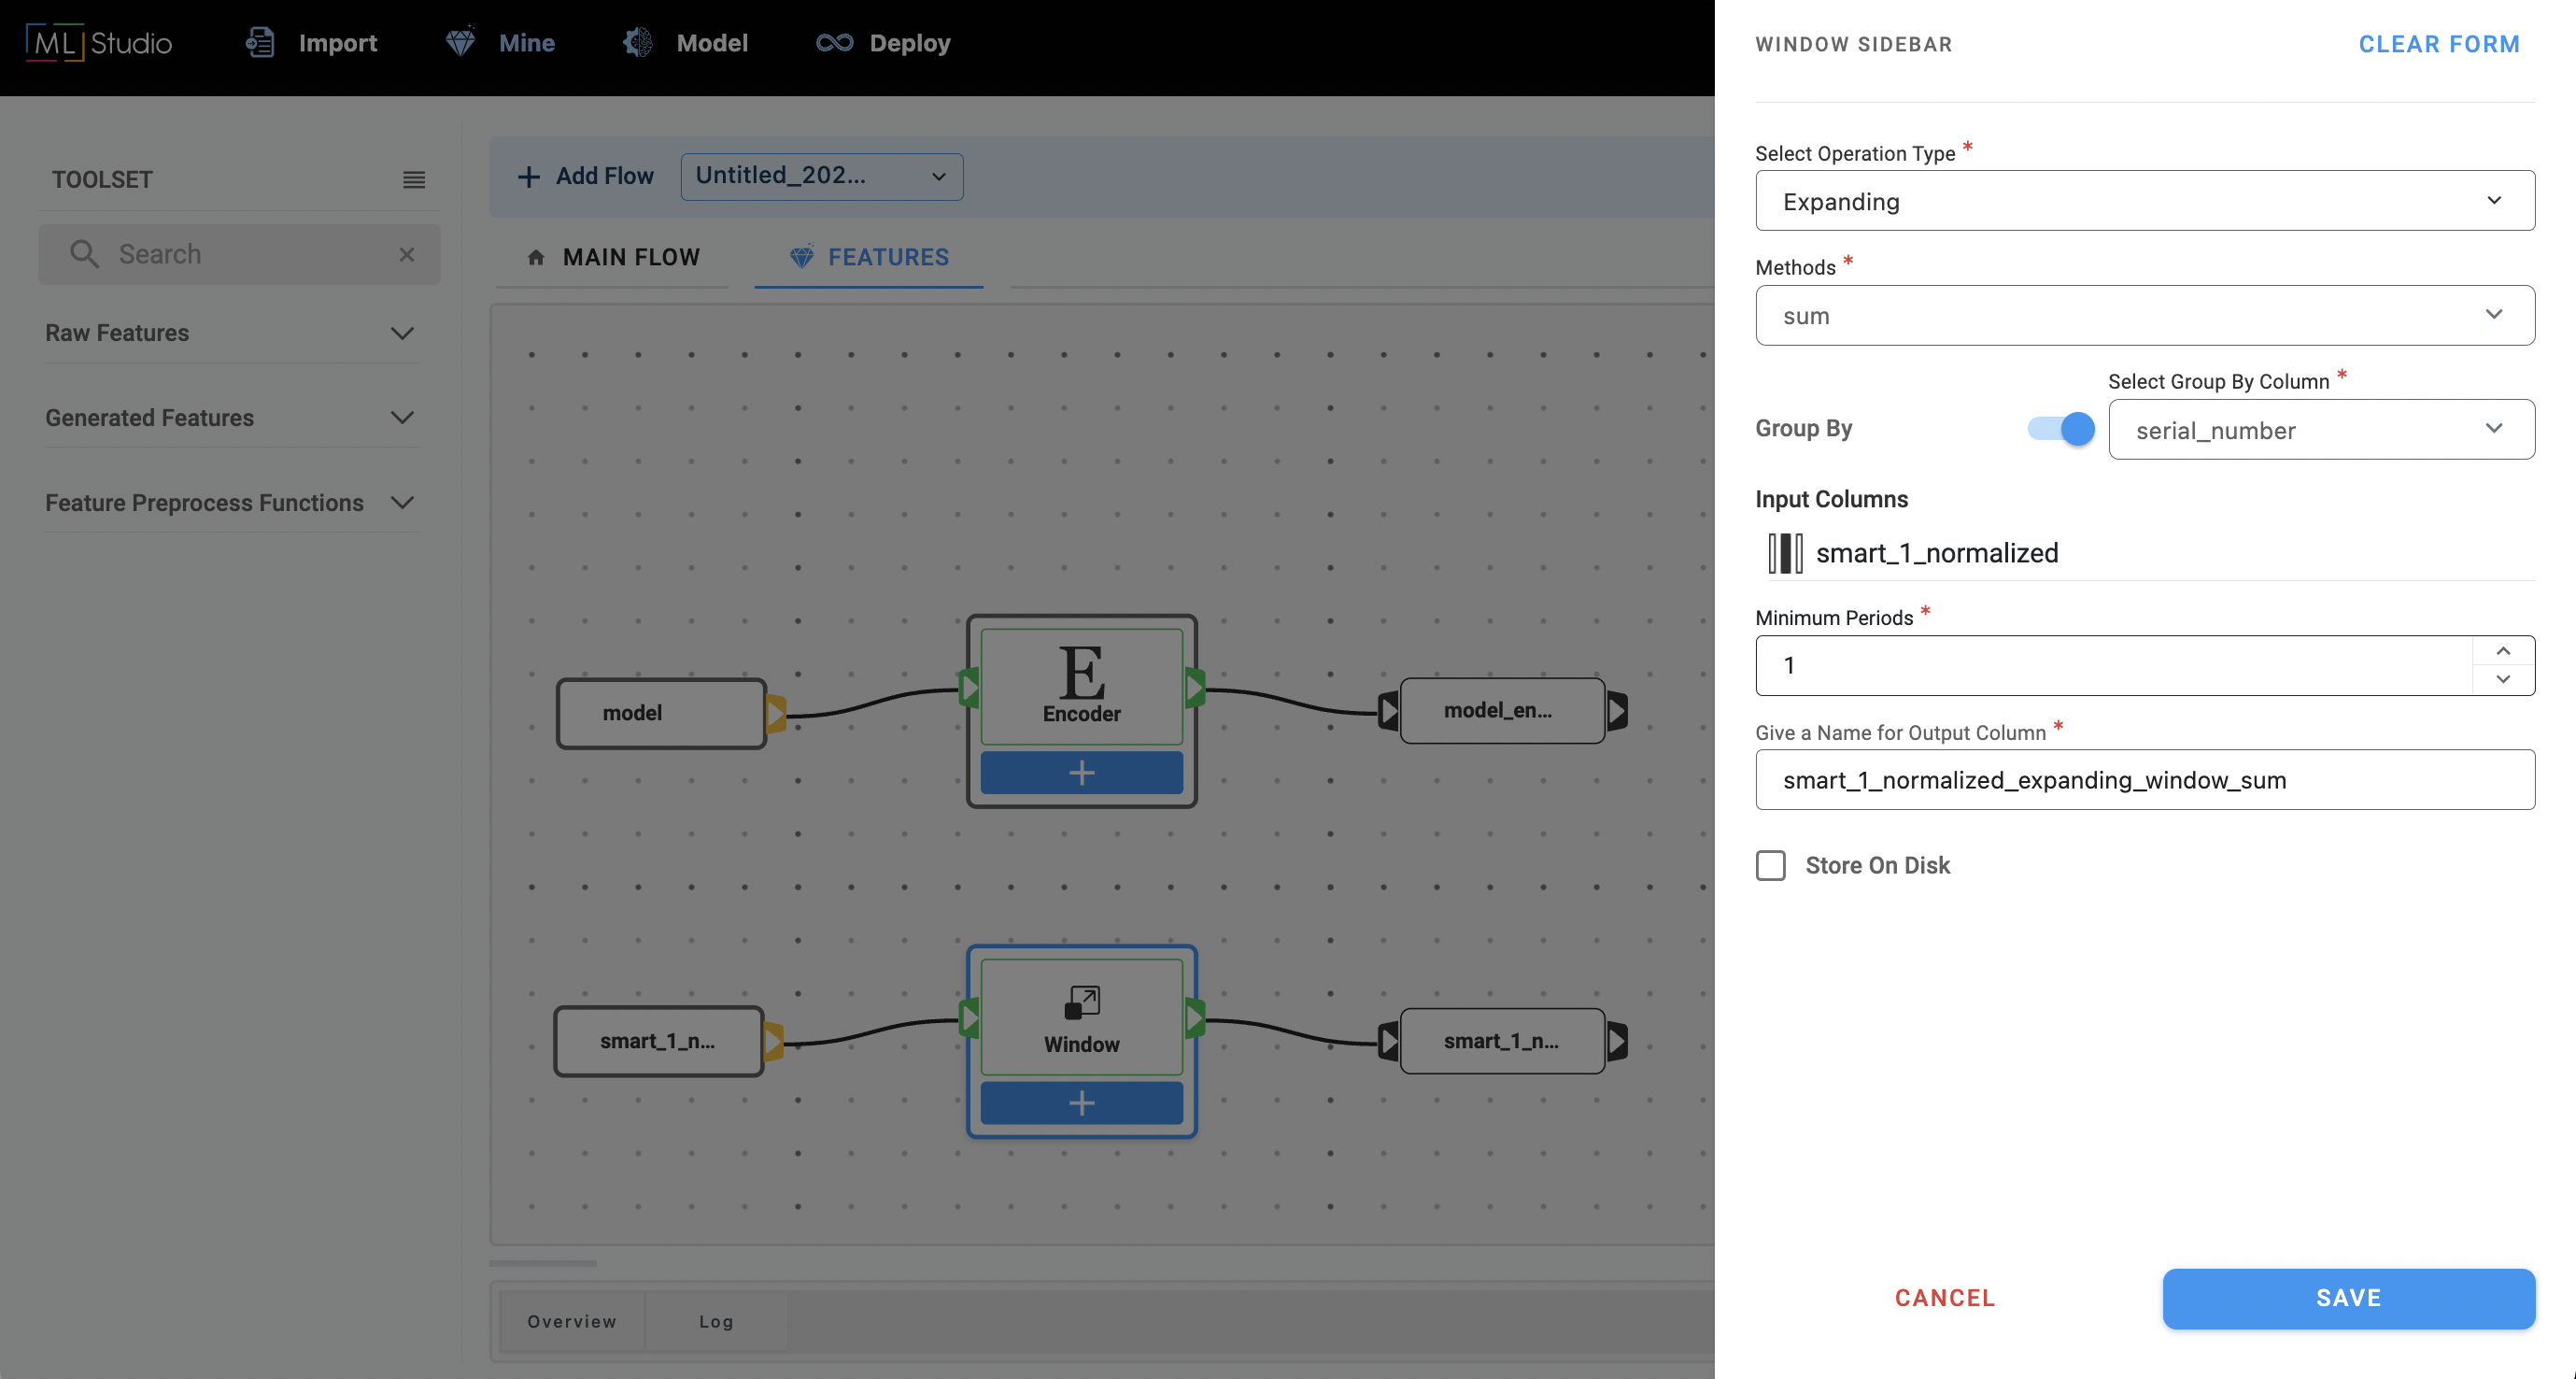Clear the toolset search with X icon
Screen dimensions: 2576x1379
pos(406,254)
